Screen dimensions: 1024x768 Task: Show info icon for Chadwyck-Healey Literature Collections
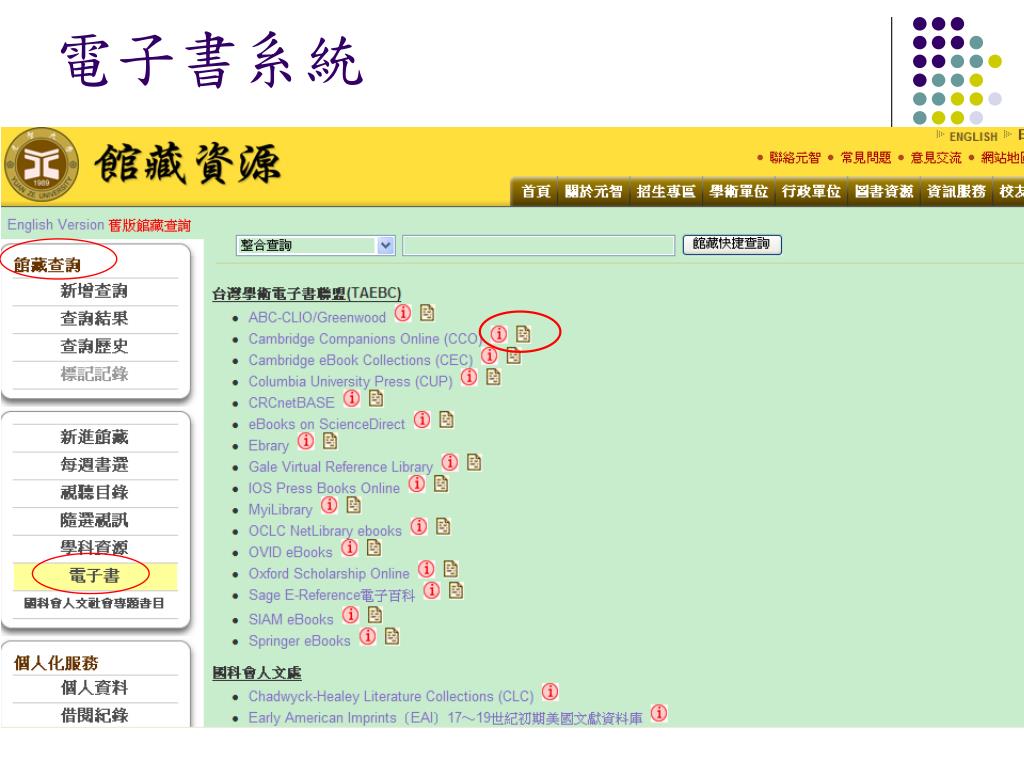(x=551, y=692)
